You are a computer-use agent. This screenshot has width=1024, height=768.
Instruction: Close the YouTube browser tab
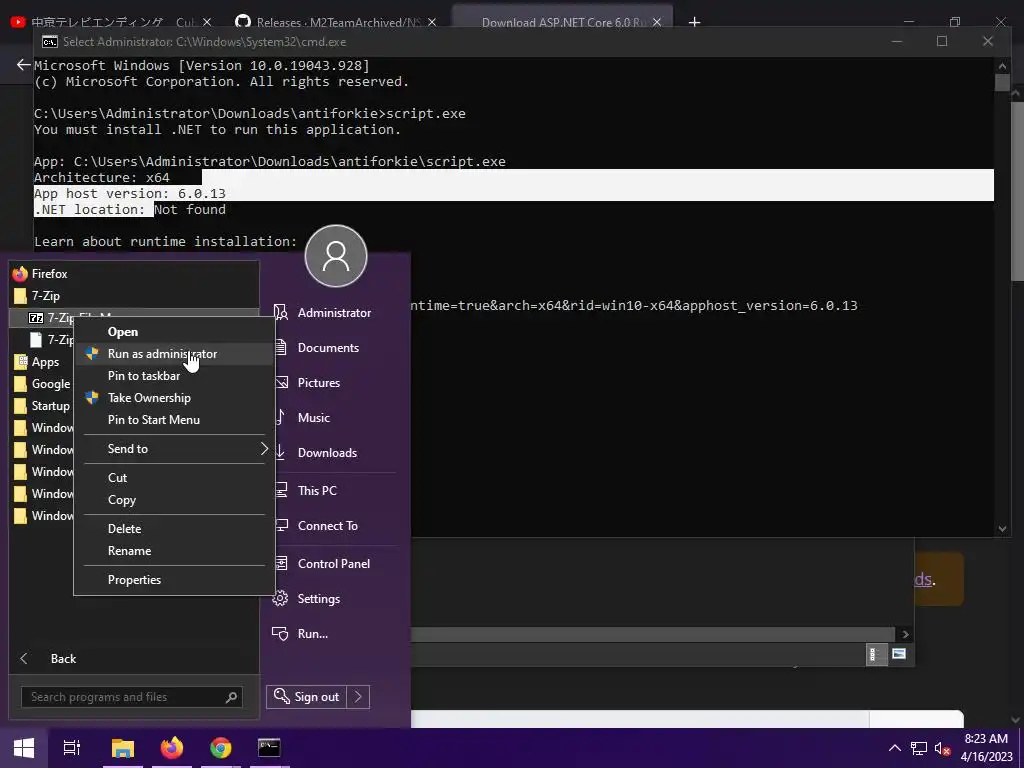click(207, 22)
